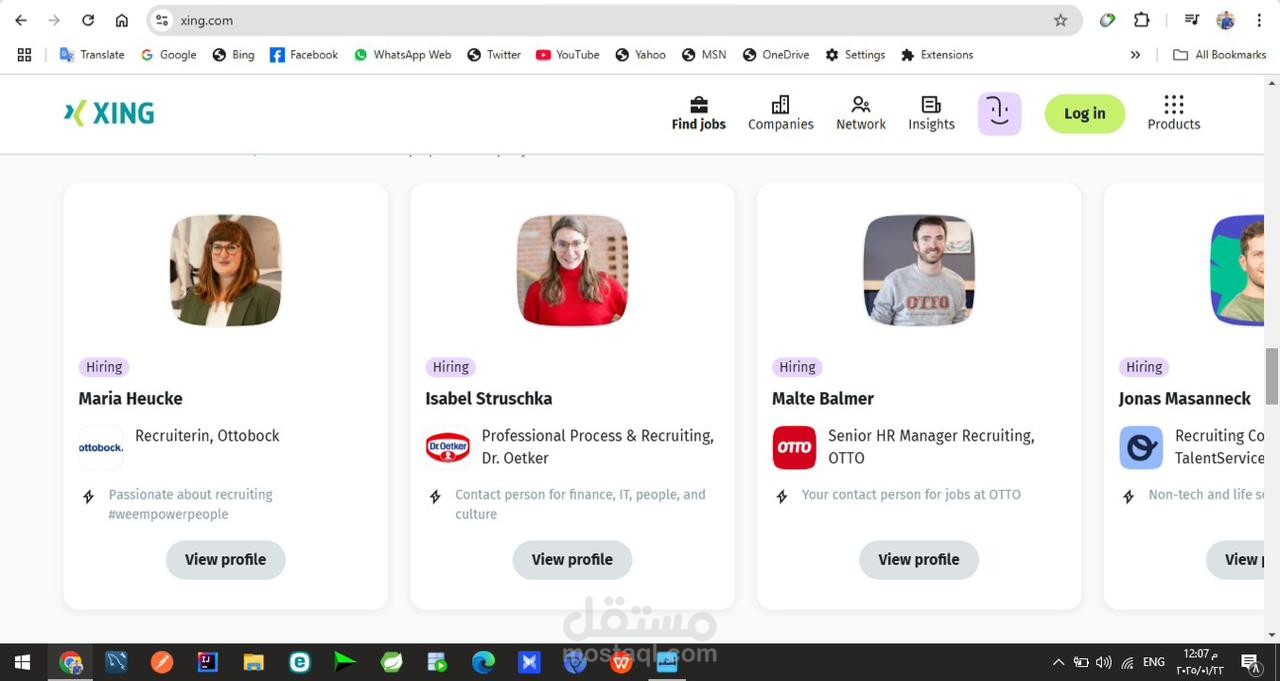Click Hiring badge on Malte Balmer card
The width and height of the screenshot is (1280, 681).
point(797,367)
